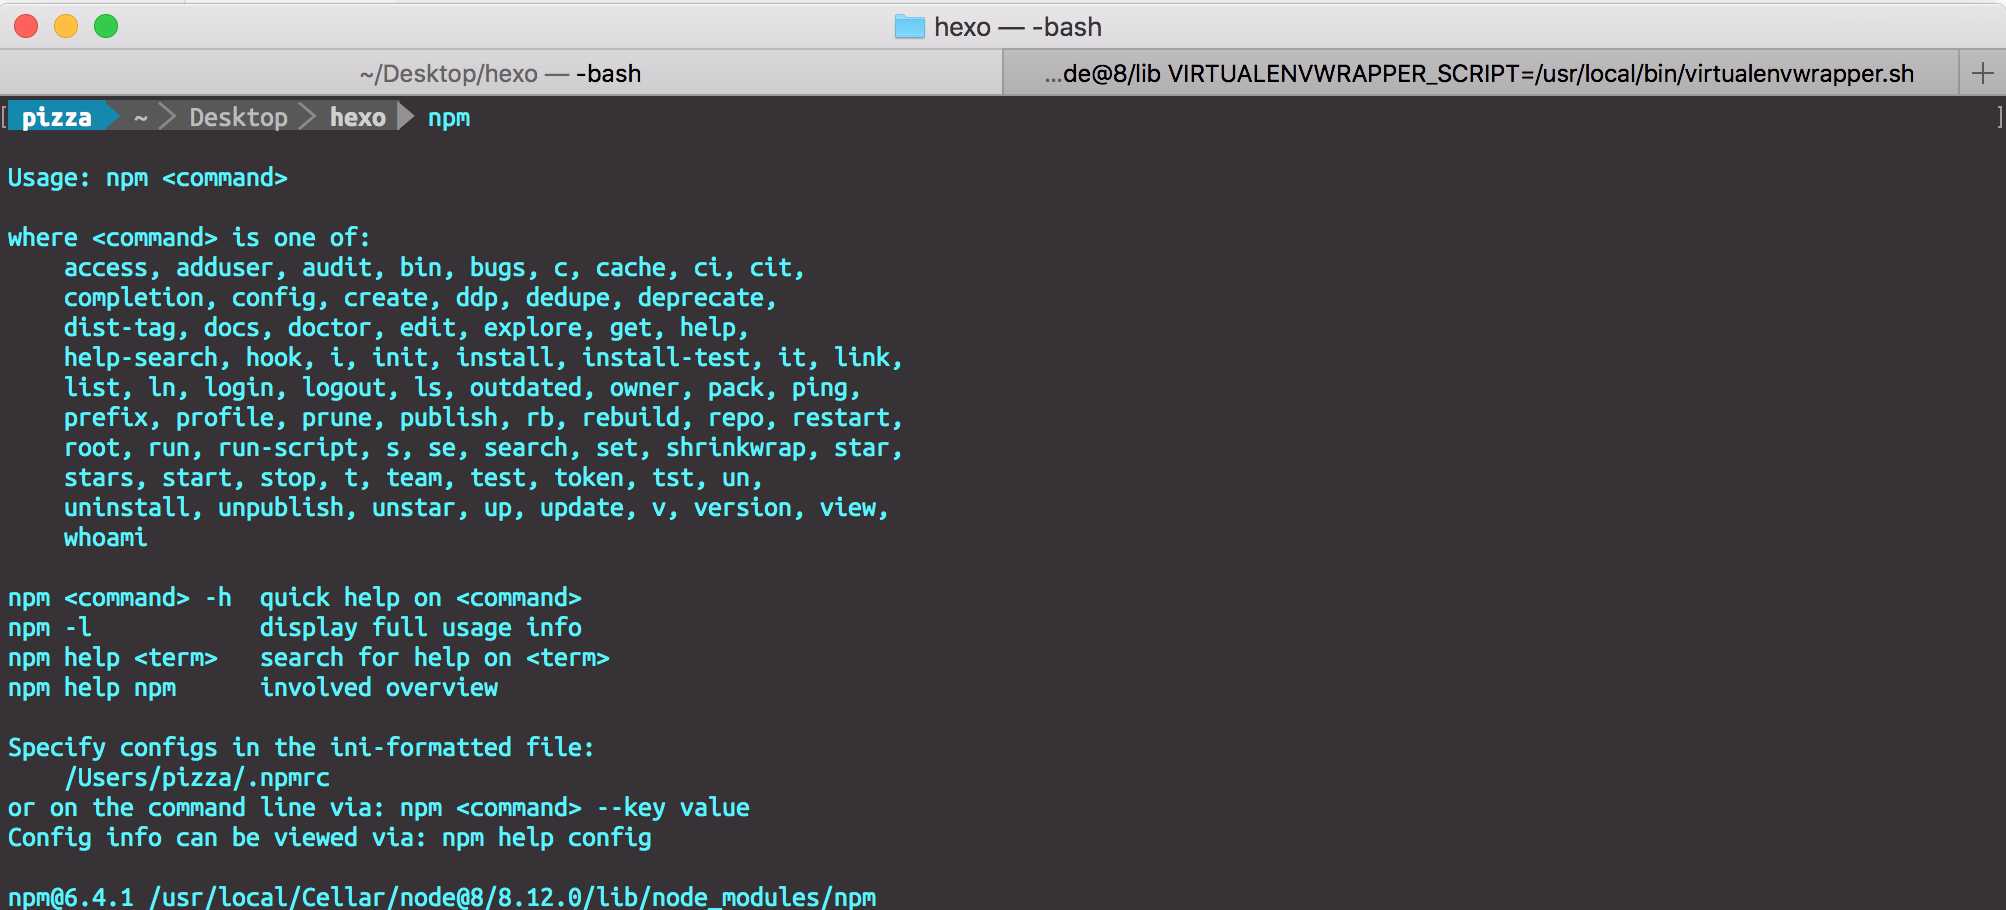Click the 'restart' command name
This screenshot has height=910, width=2006.
841,418
